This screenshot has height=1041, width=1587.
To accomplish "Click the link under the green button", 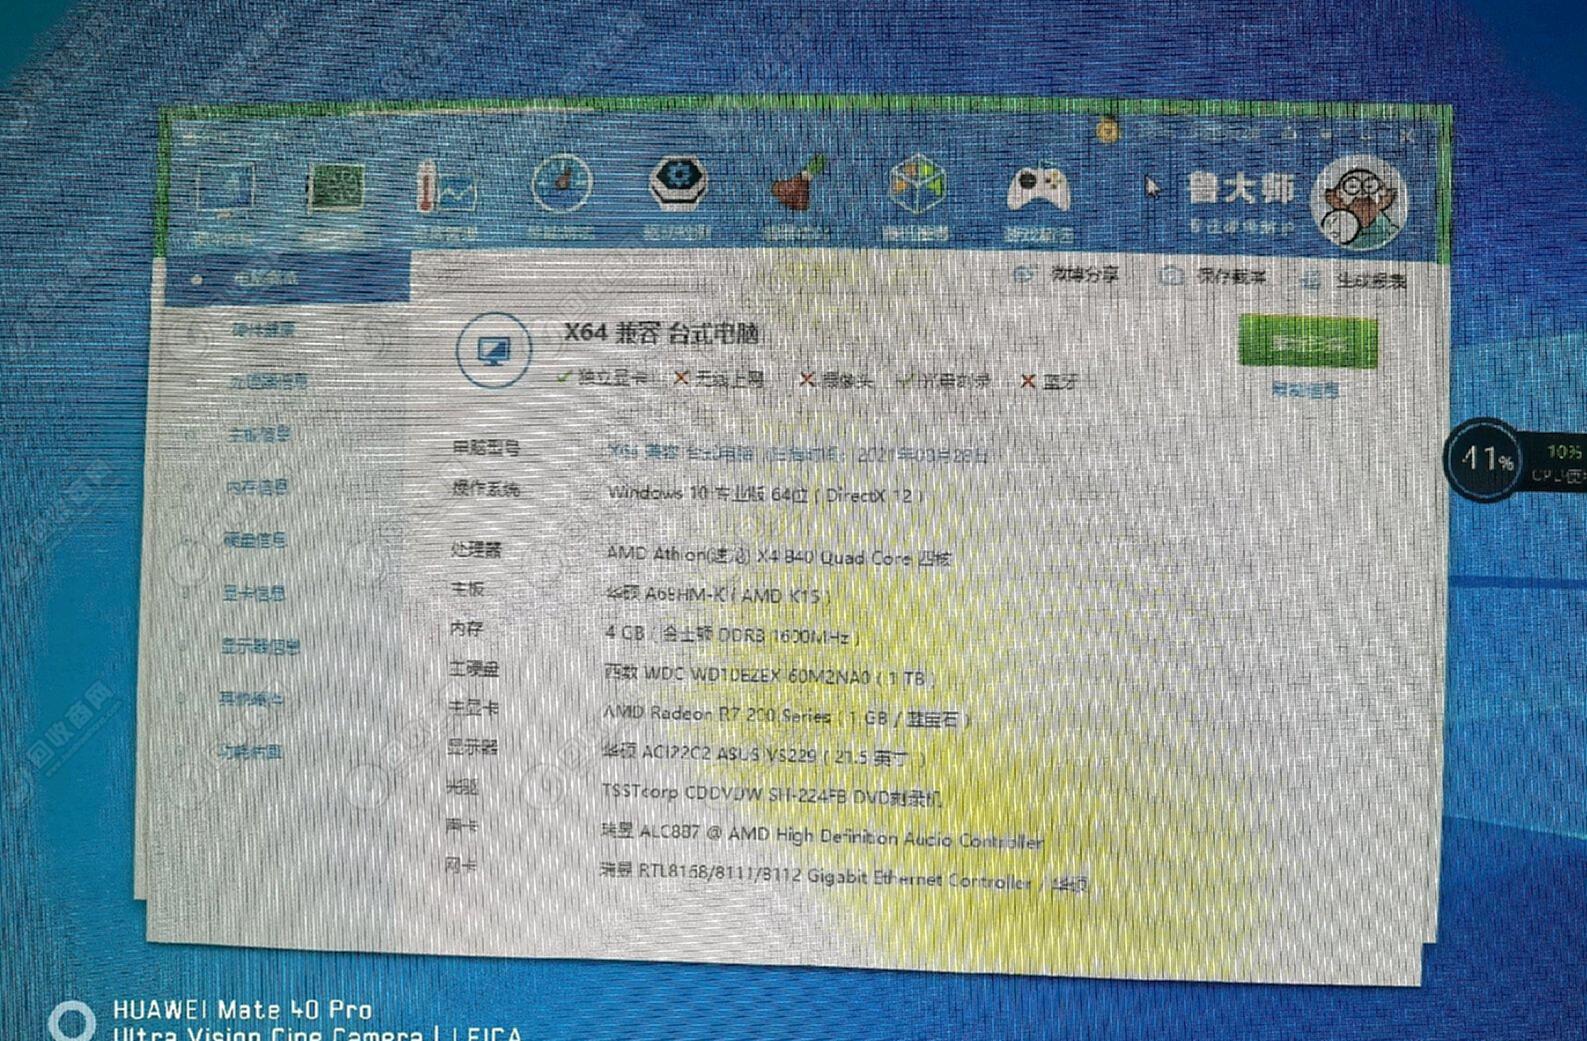I will 1305,391.
